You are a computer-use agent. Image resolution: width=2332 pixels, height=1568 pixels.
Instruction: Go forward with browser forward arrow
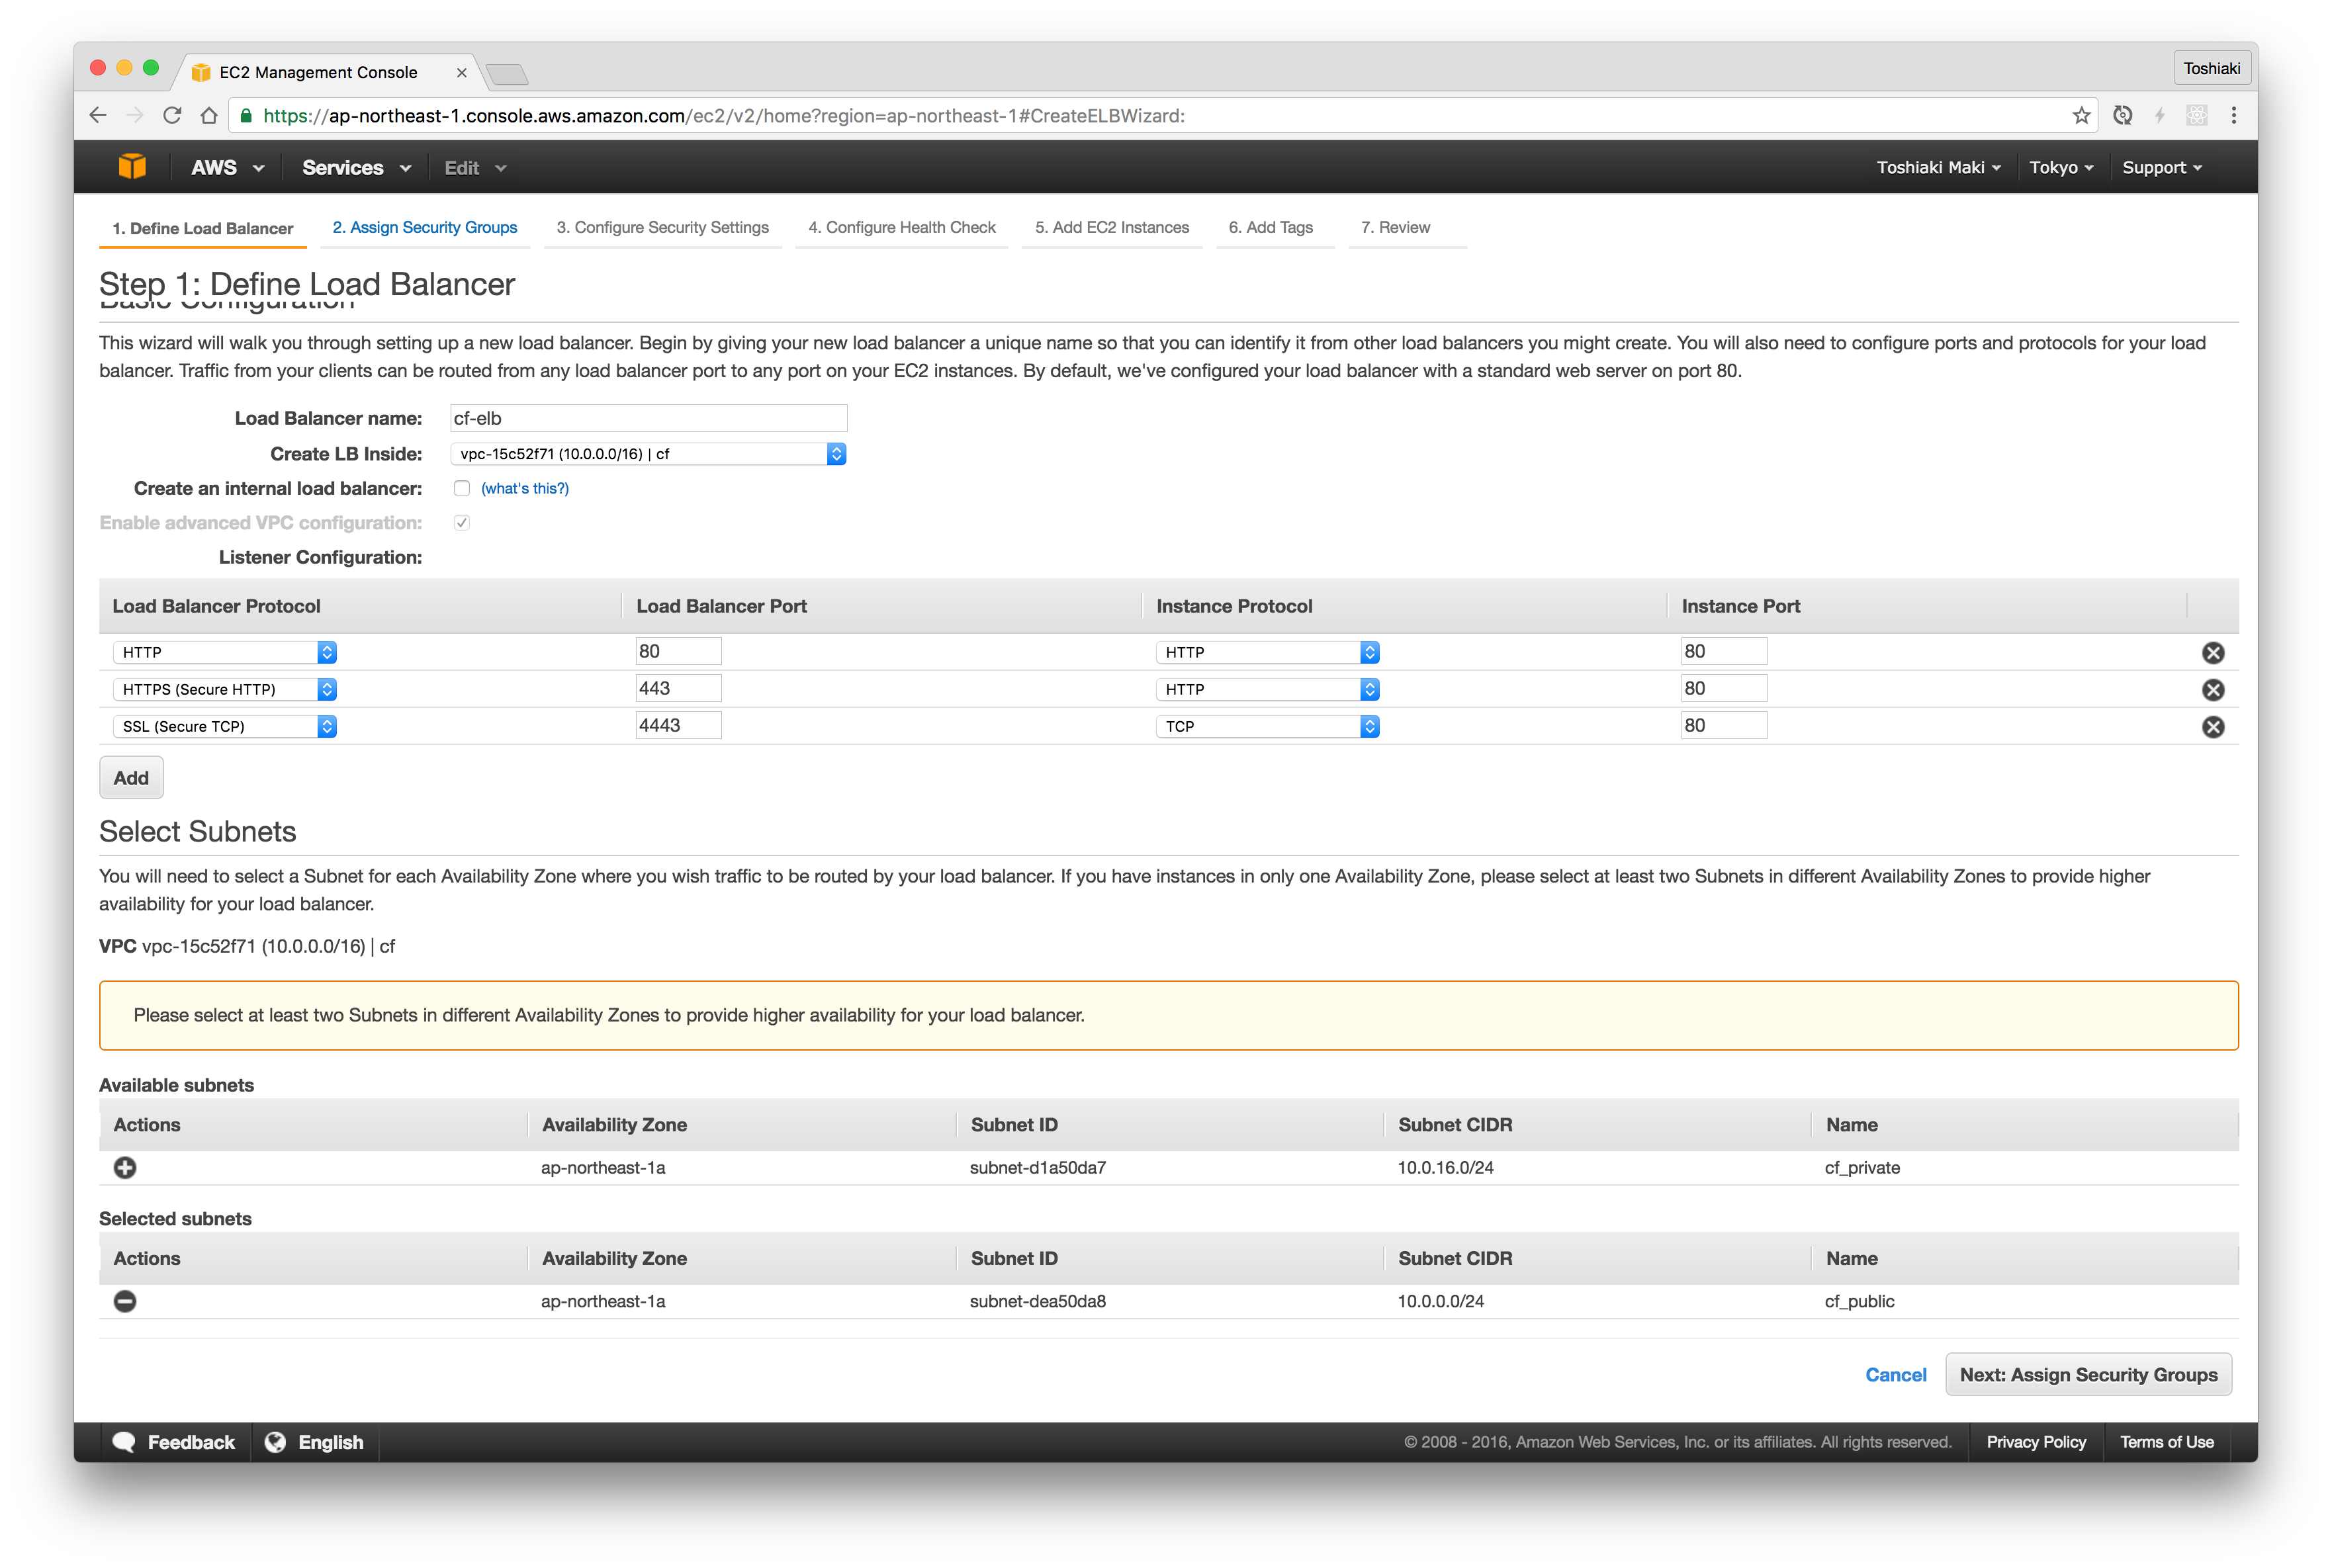[x=135, y=115]
